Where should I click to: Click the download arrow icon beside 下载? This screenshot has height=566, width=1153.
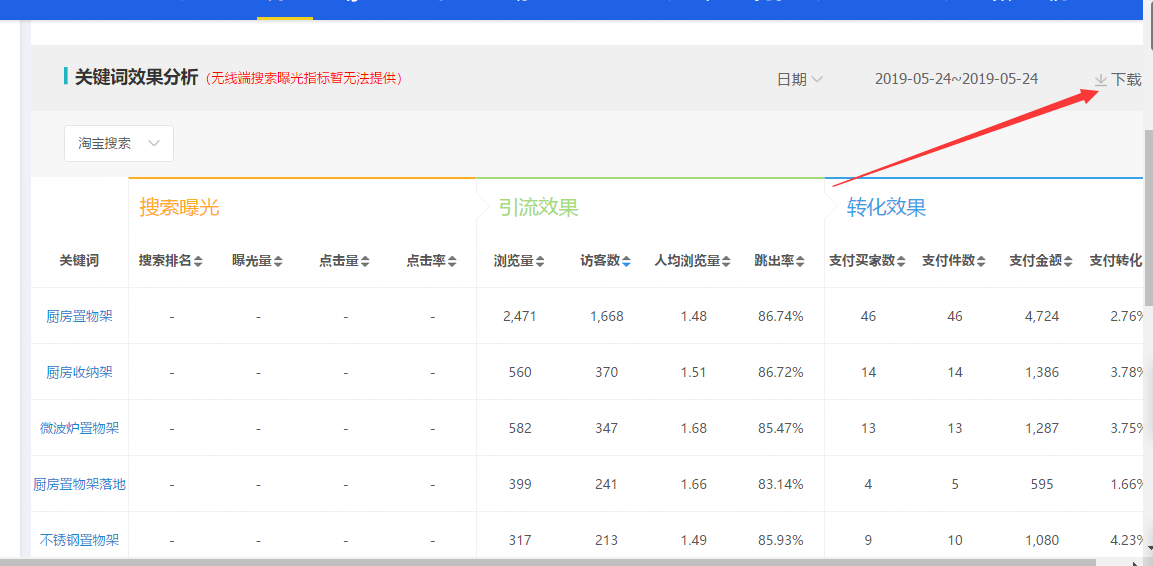(1100, 79)
